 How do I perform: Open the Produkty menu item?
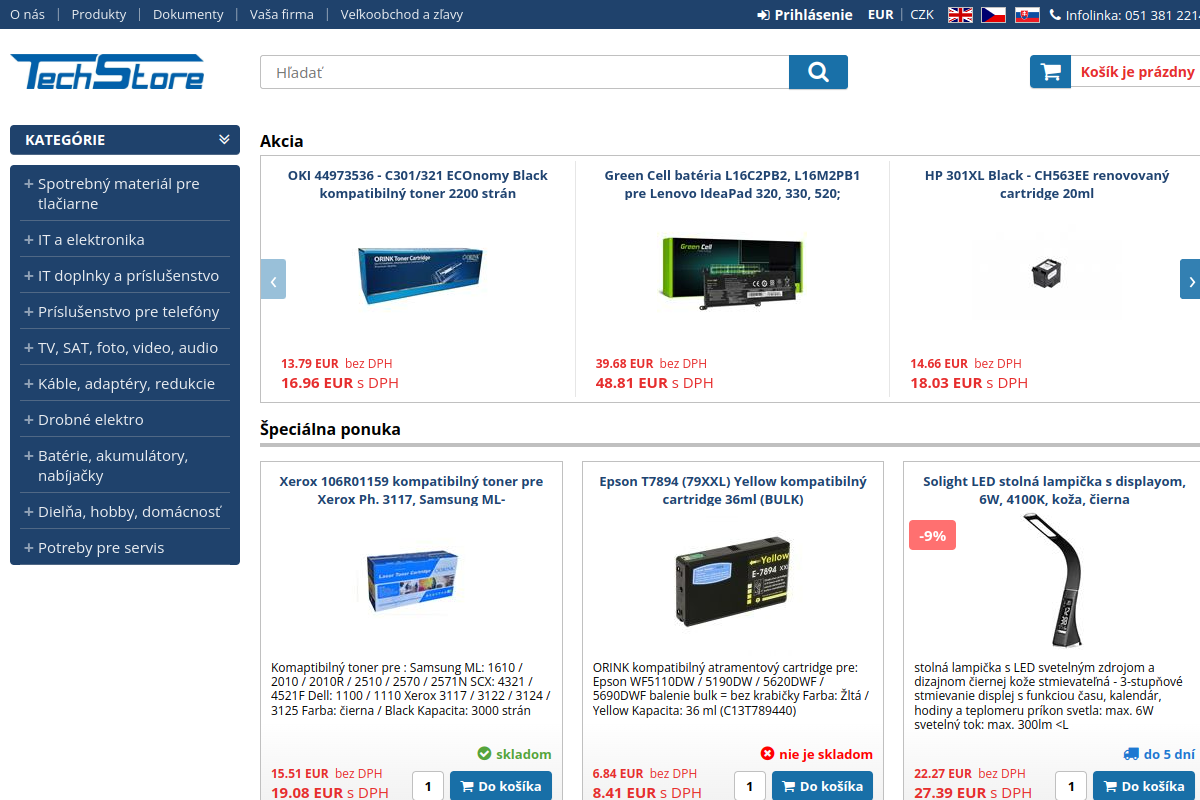99,15
